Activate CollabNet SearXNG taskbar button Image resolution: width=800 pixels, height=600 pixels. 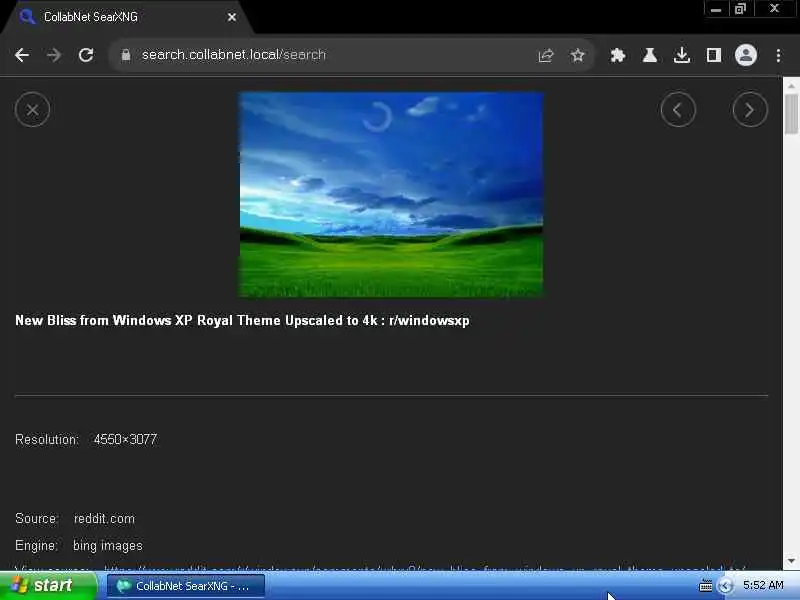click(186, 586)
